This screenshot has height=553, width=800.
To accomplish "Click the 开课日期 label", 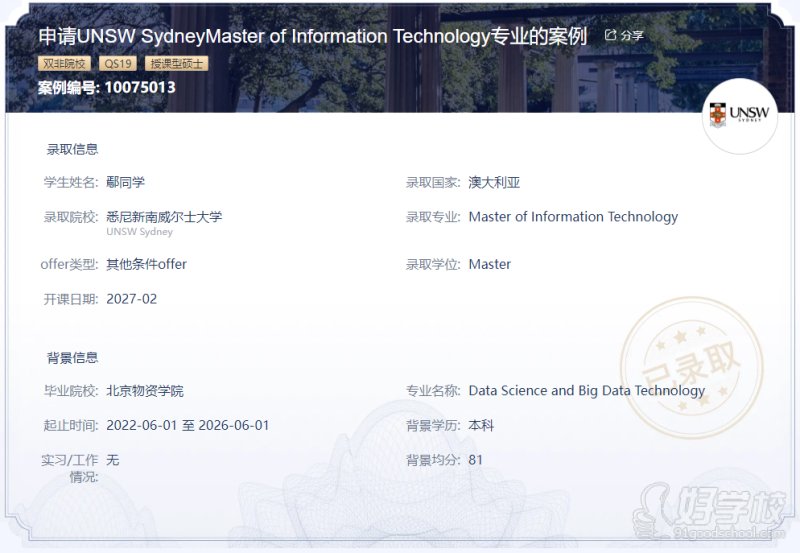I will tap(71, 299).
